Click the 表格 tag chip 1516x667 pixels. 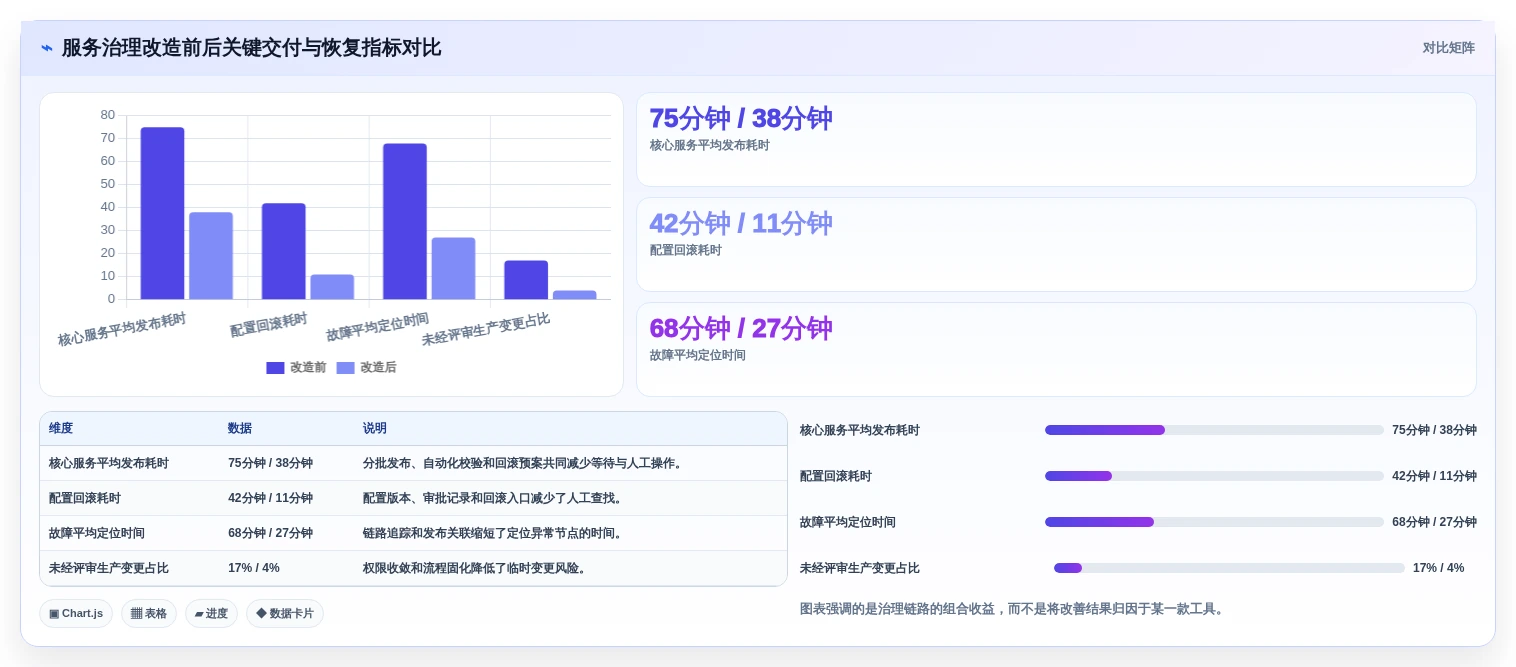pyautogui.click(x=149, y=614)
